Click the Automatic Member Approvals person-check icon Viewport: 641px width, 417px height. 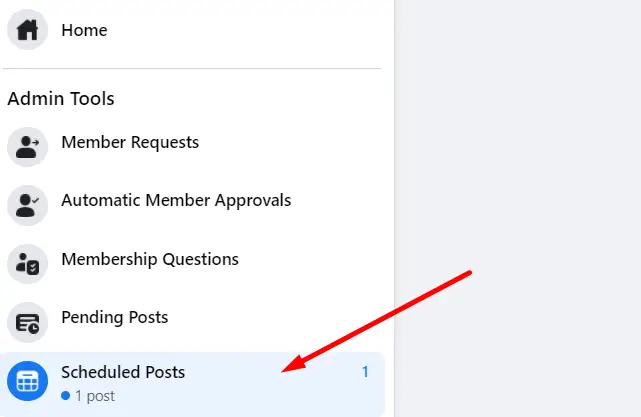[27, 205]
